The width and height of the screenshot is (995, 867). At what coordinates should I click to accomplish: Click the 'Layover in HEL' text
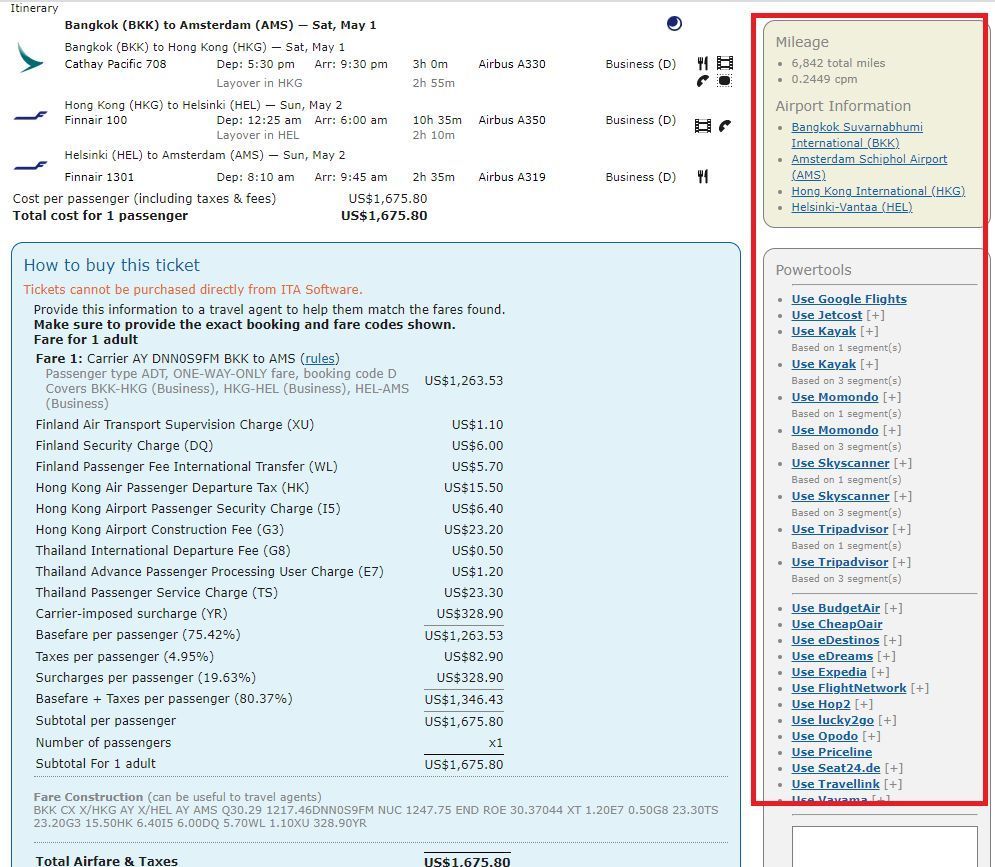(x=258, y=135)
